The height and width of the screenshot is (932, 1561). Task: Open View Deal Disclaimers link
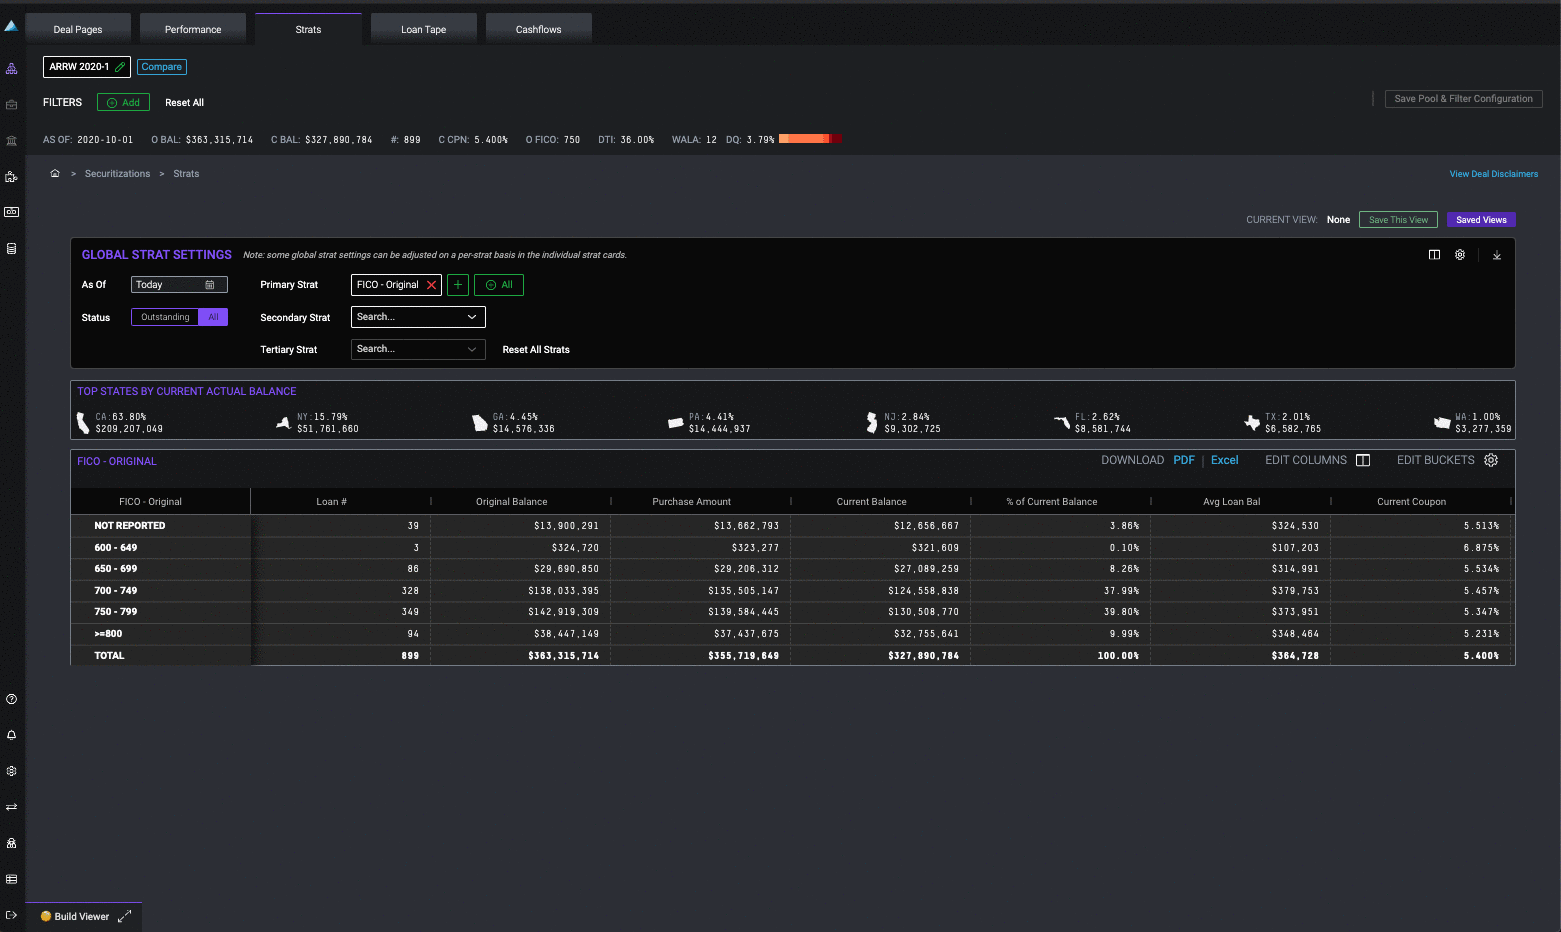[x=1494, y=174]
